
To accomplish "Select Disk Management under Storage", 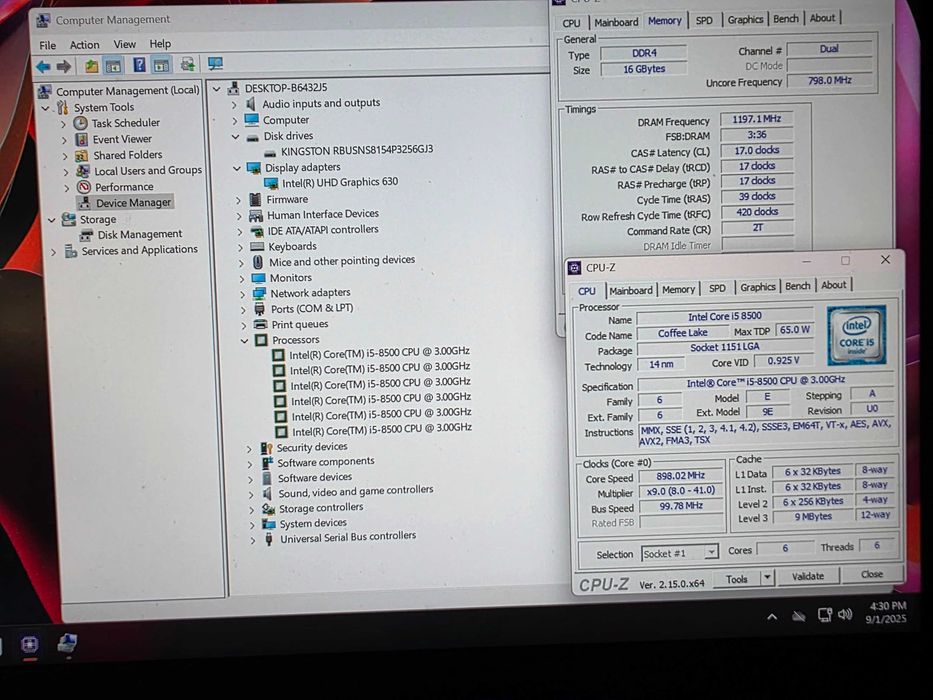I will (140, 234).
